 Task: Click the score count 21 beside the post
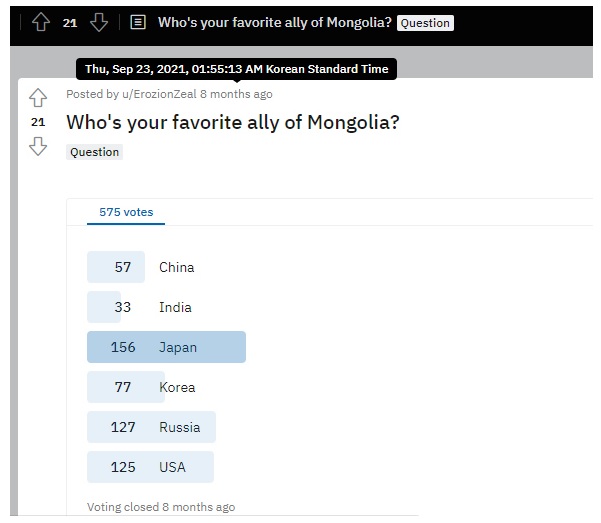[38, 122]
